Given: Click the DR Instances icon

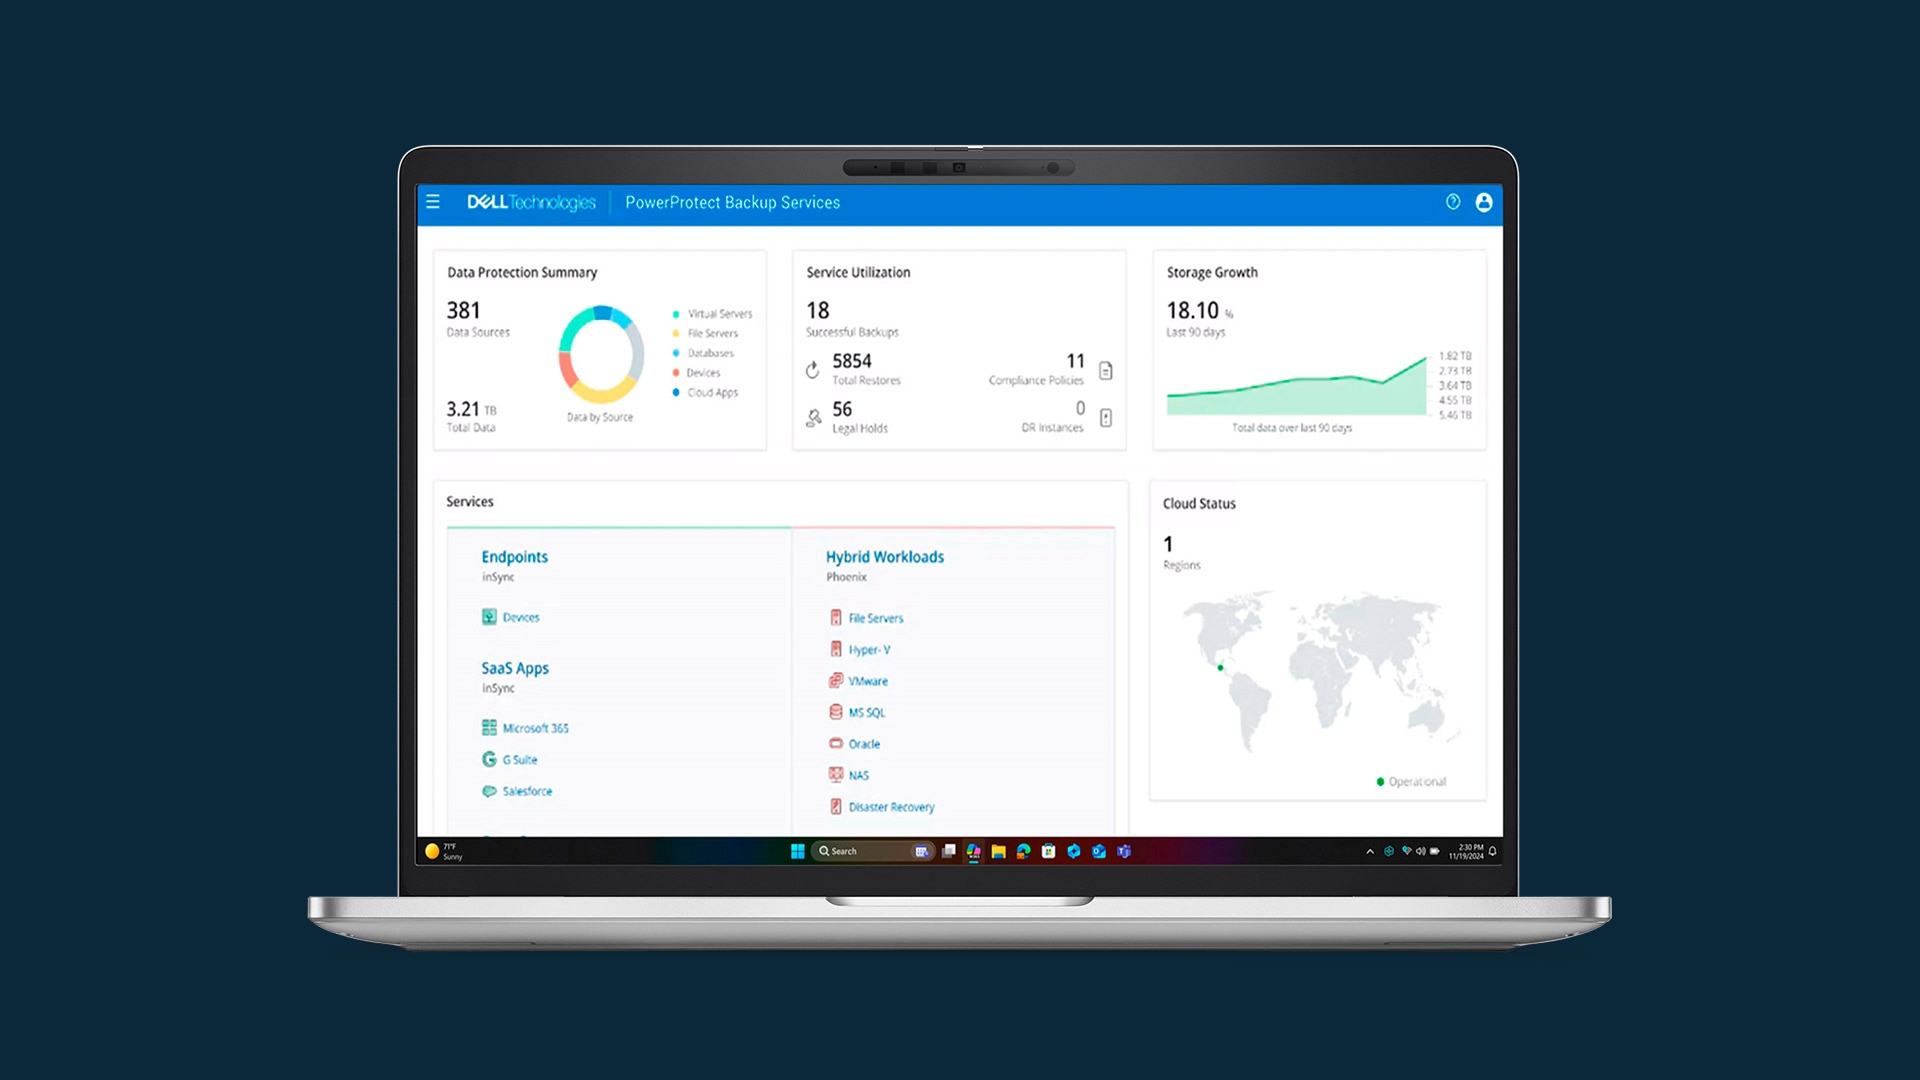Looking at the screenshot, I should point(1106,418).
